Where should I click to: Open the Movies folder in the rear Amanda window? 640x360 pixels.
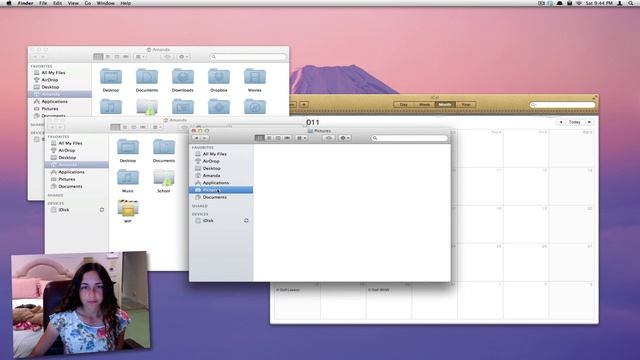(255, 80)
